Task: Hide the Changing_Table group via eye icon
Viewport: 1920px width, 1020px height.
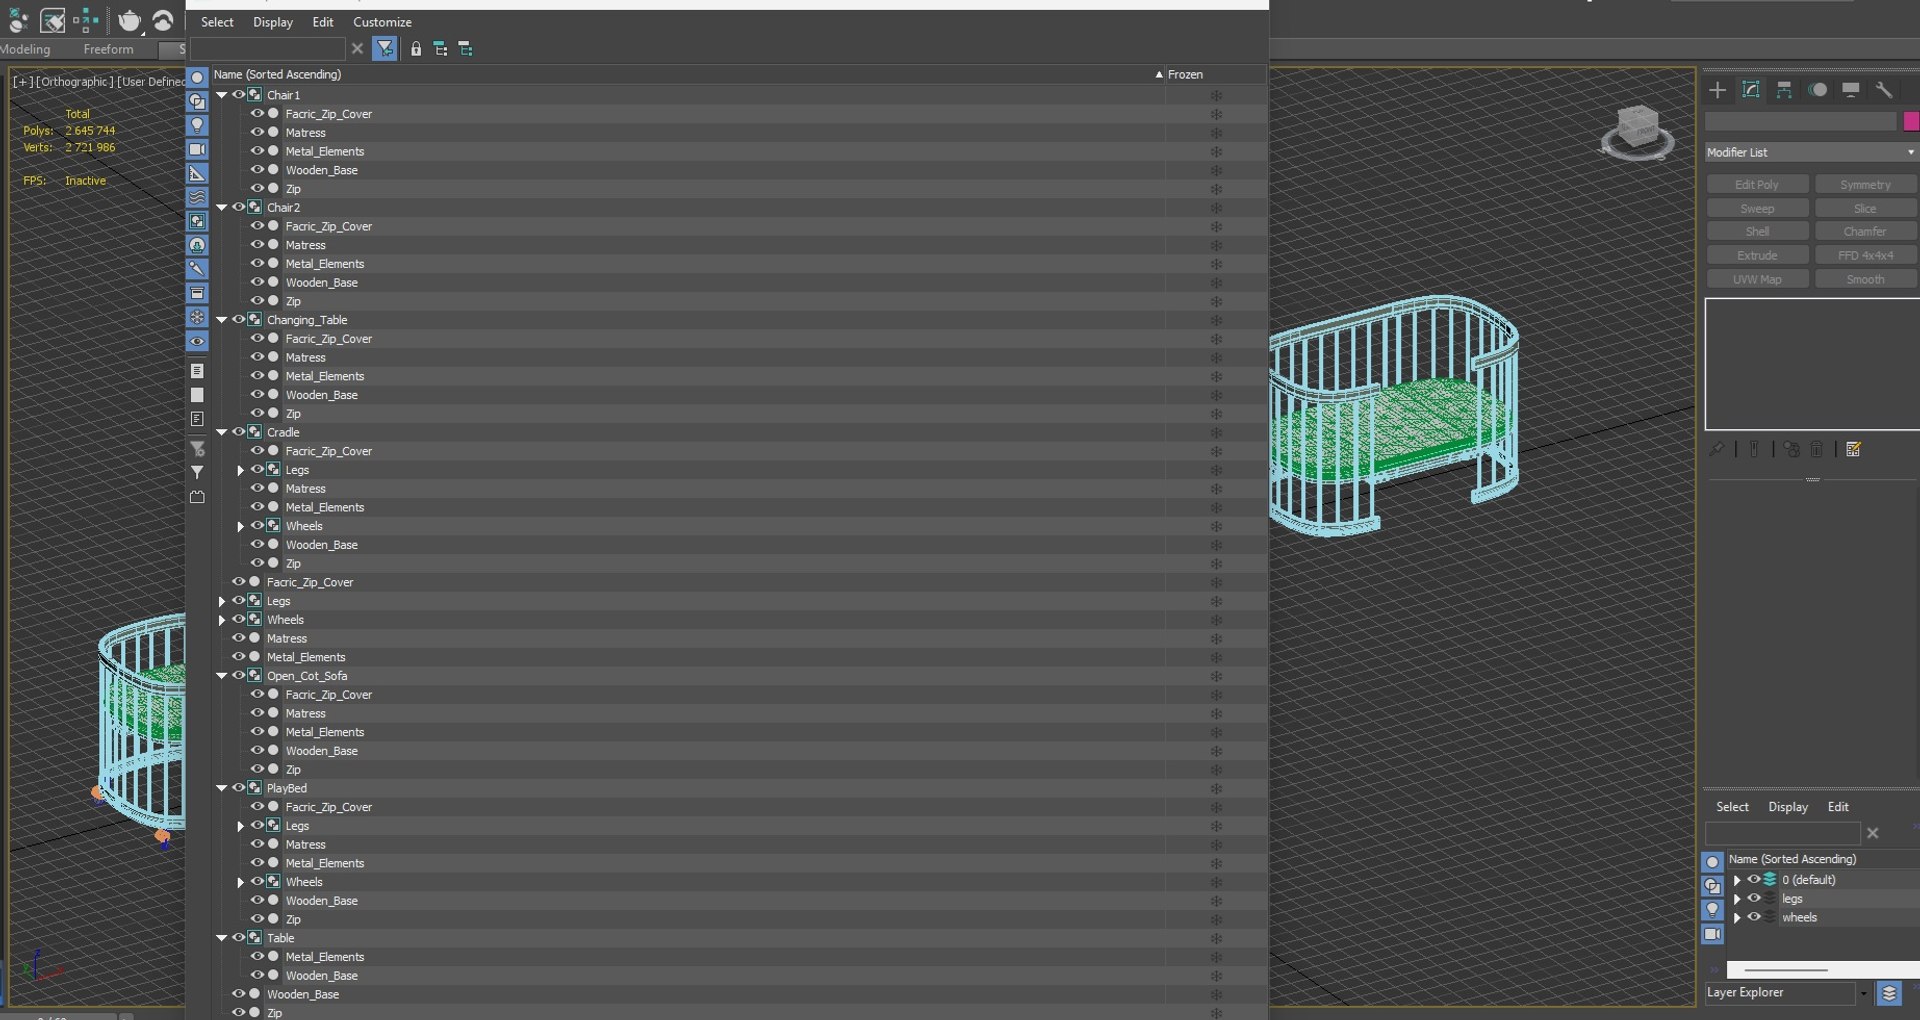Action: point(238,320)
